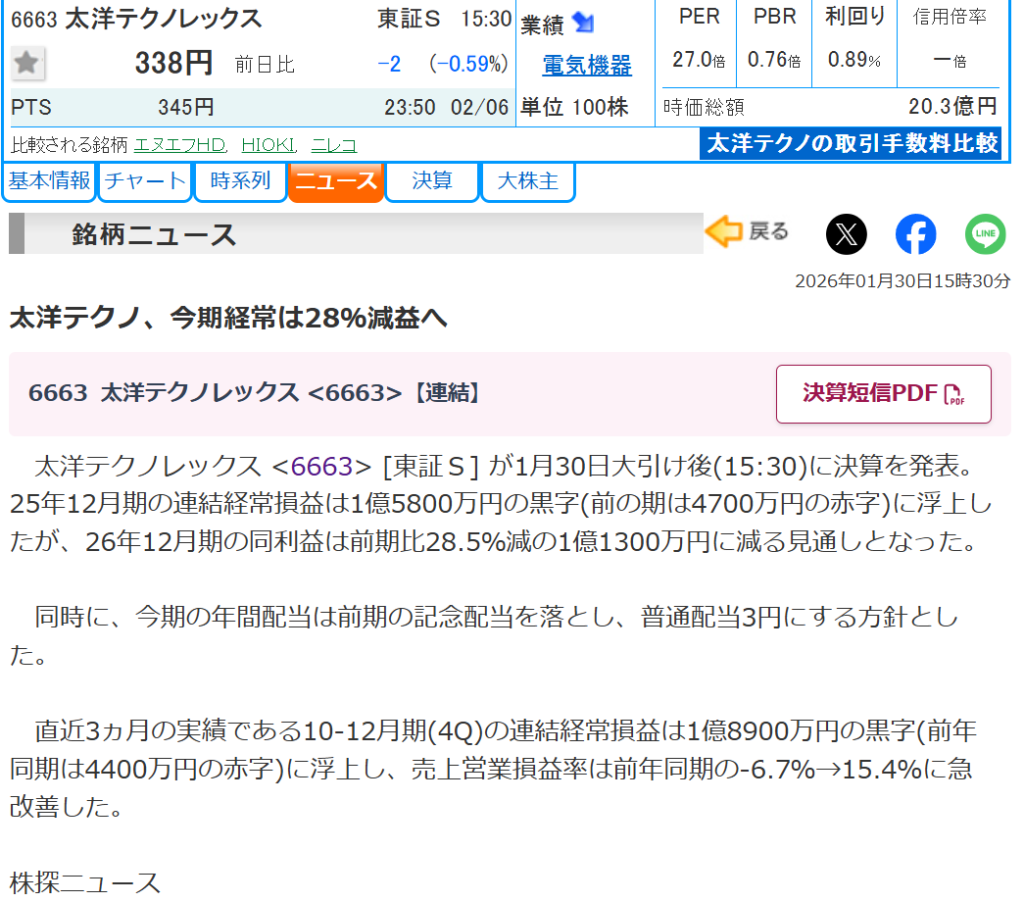The height and width of the screenshot is (902, 1024).
Task: Click the 太洋テクノの取引手数料比較 banner
Action: coord(852,144)
